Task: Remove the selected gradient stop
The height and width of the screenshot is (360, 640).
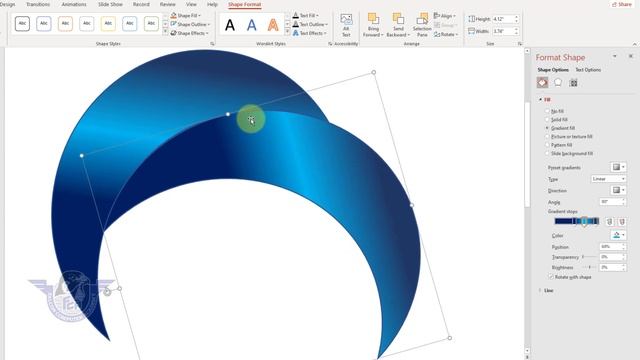Action: point(622,222)
